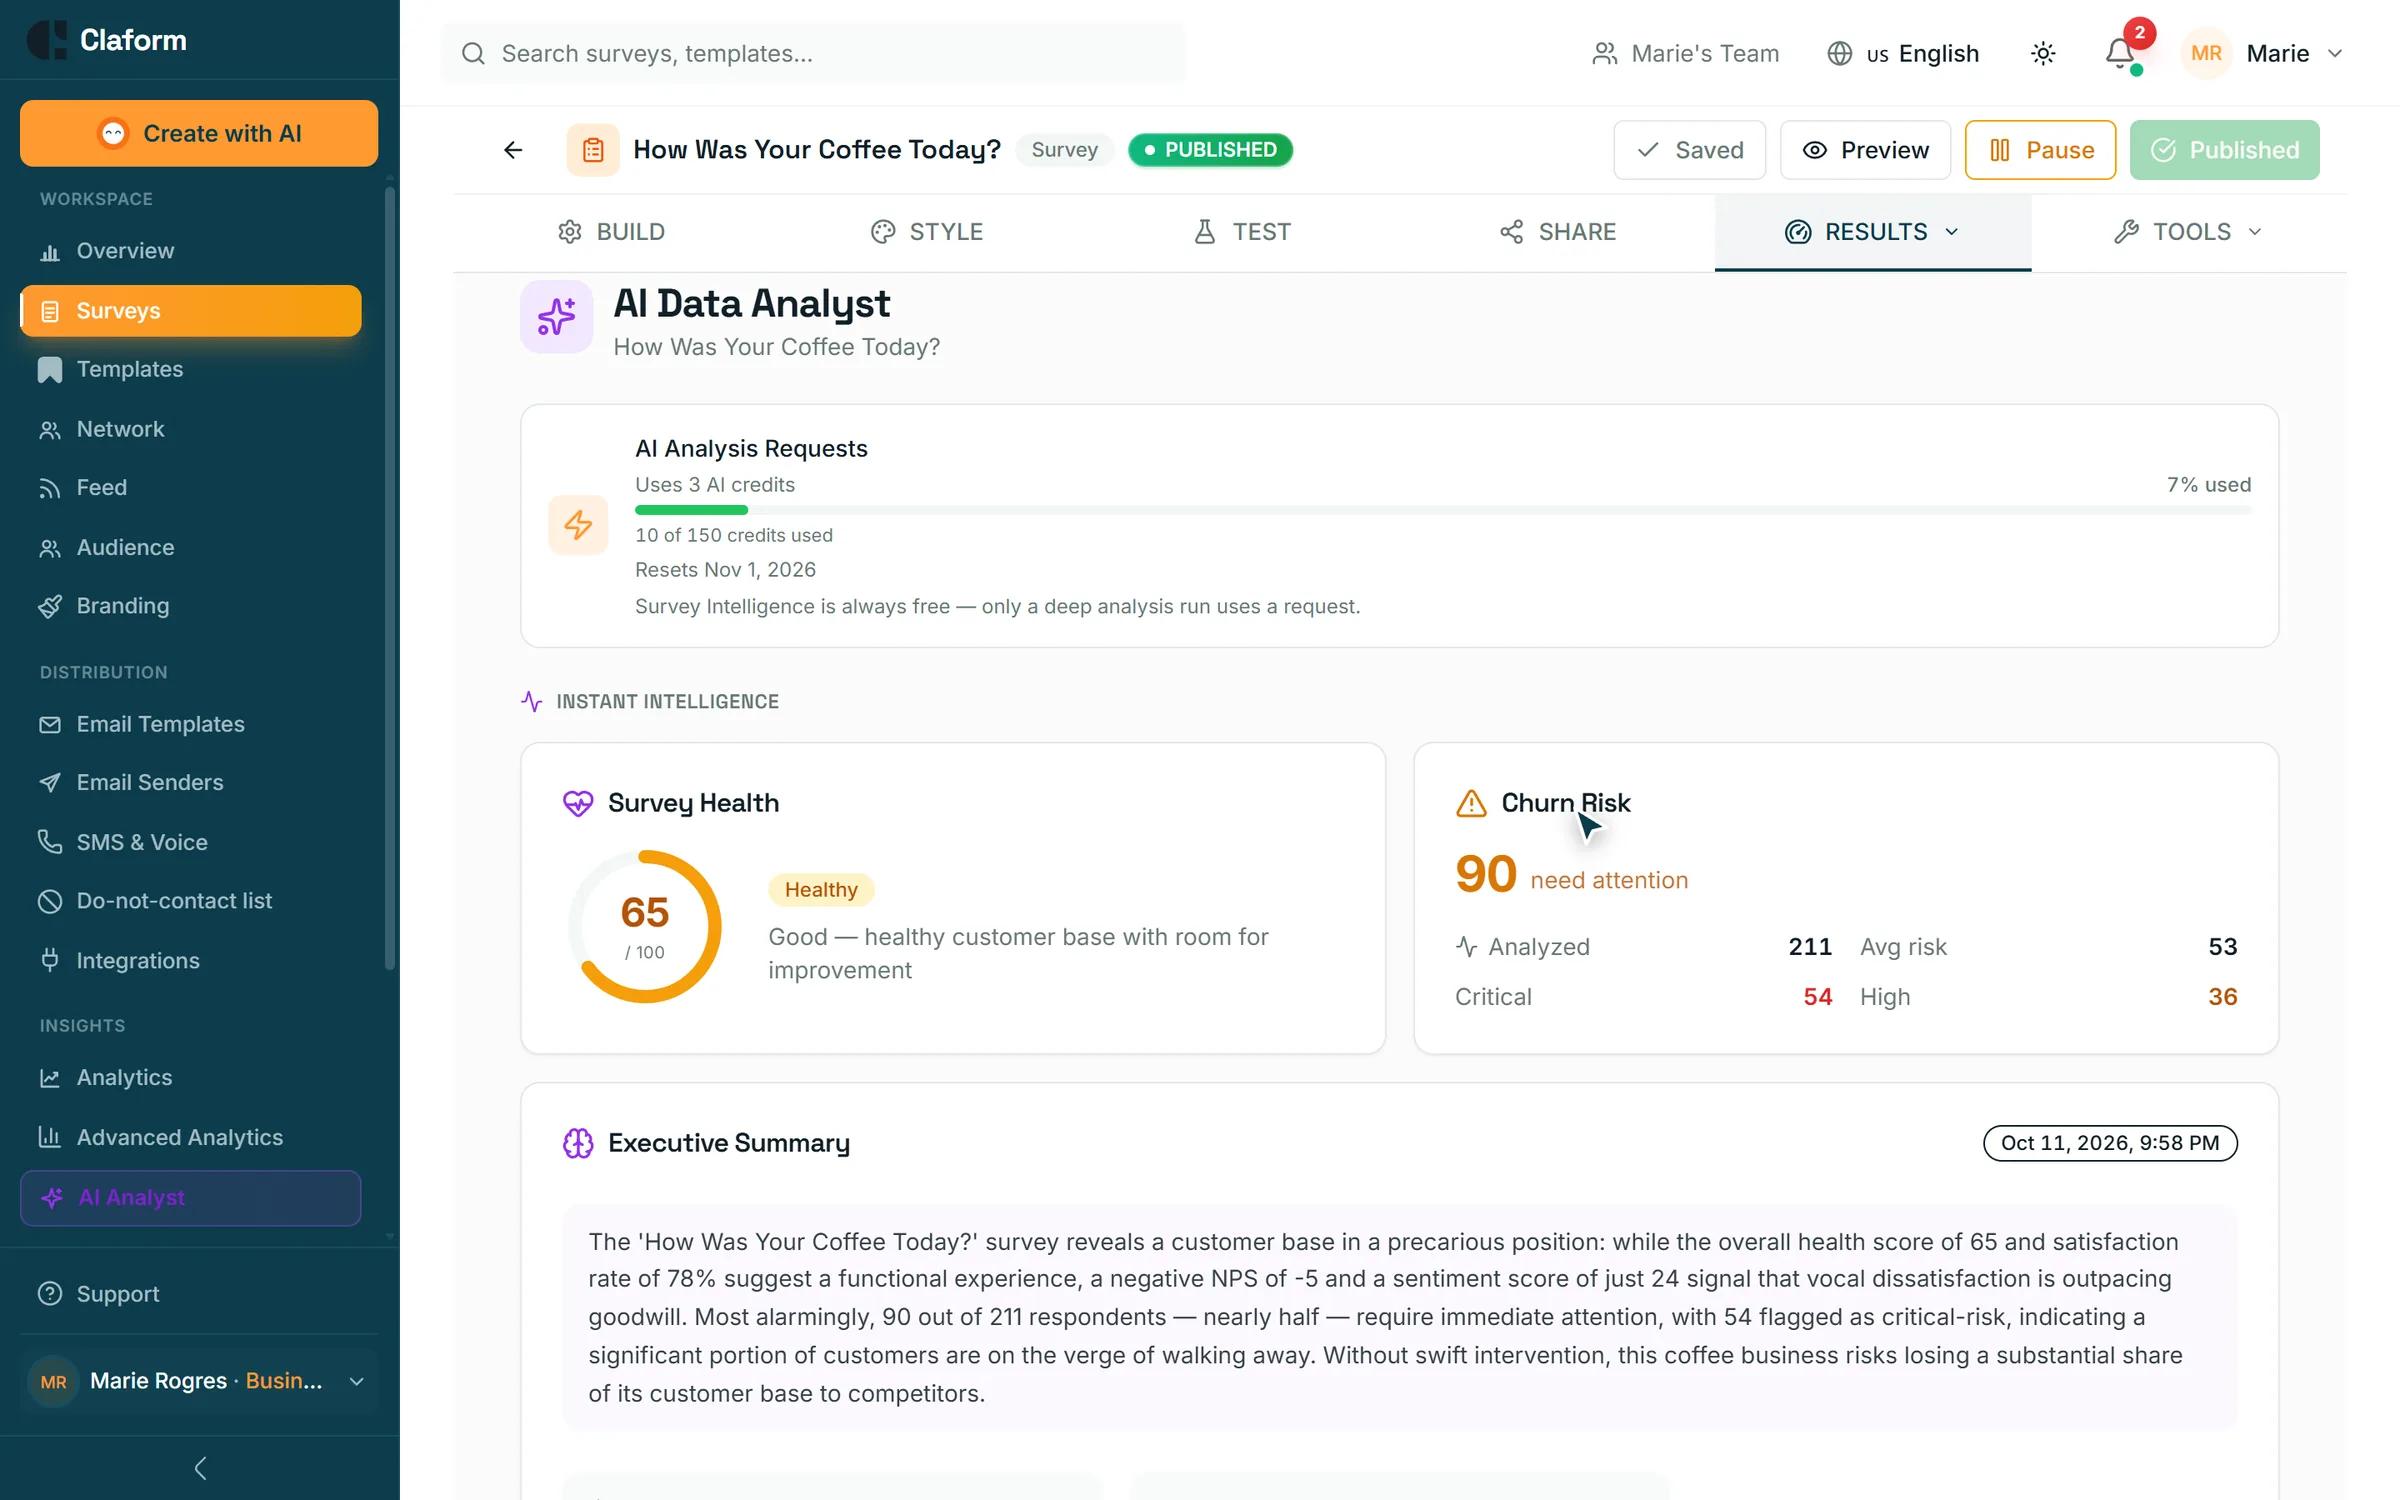
Task: Click the Email Templates envelope icon
Action: 50,724
